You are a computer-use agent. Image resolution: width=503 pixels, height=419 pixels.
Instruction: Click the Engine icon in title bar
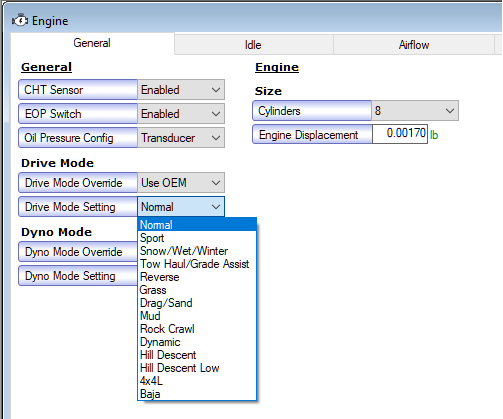[x=20, y=21]
